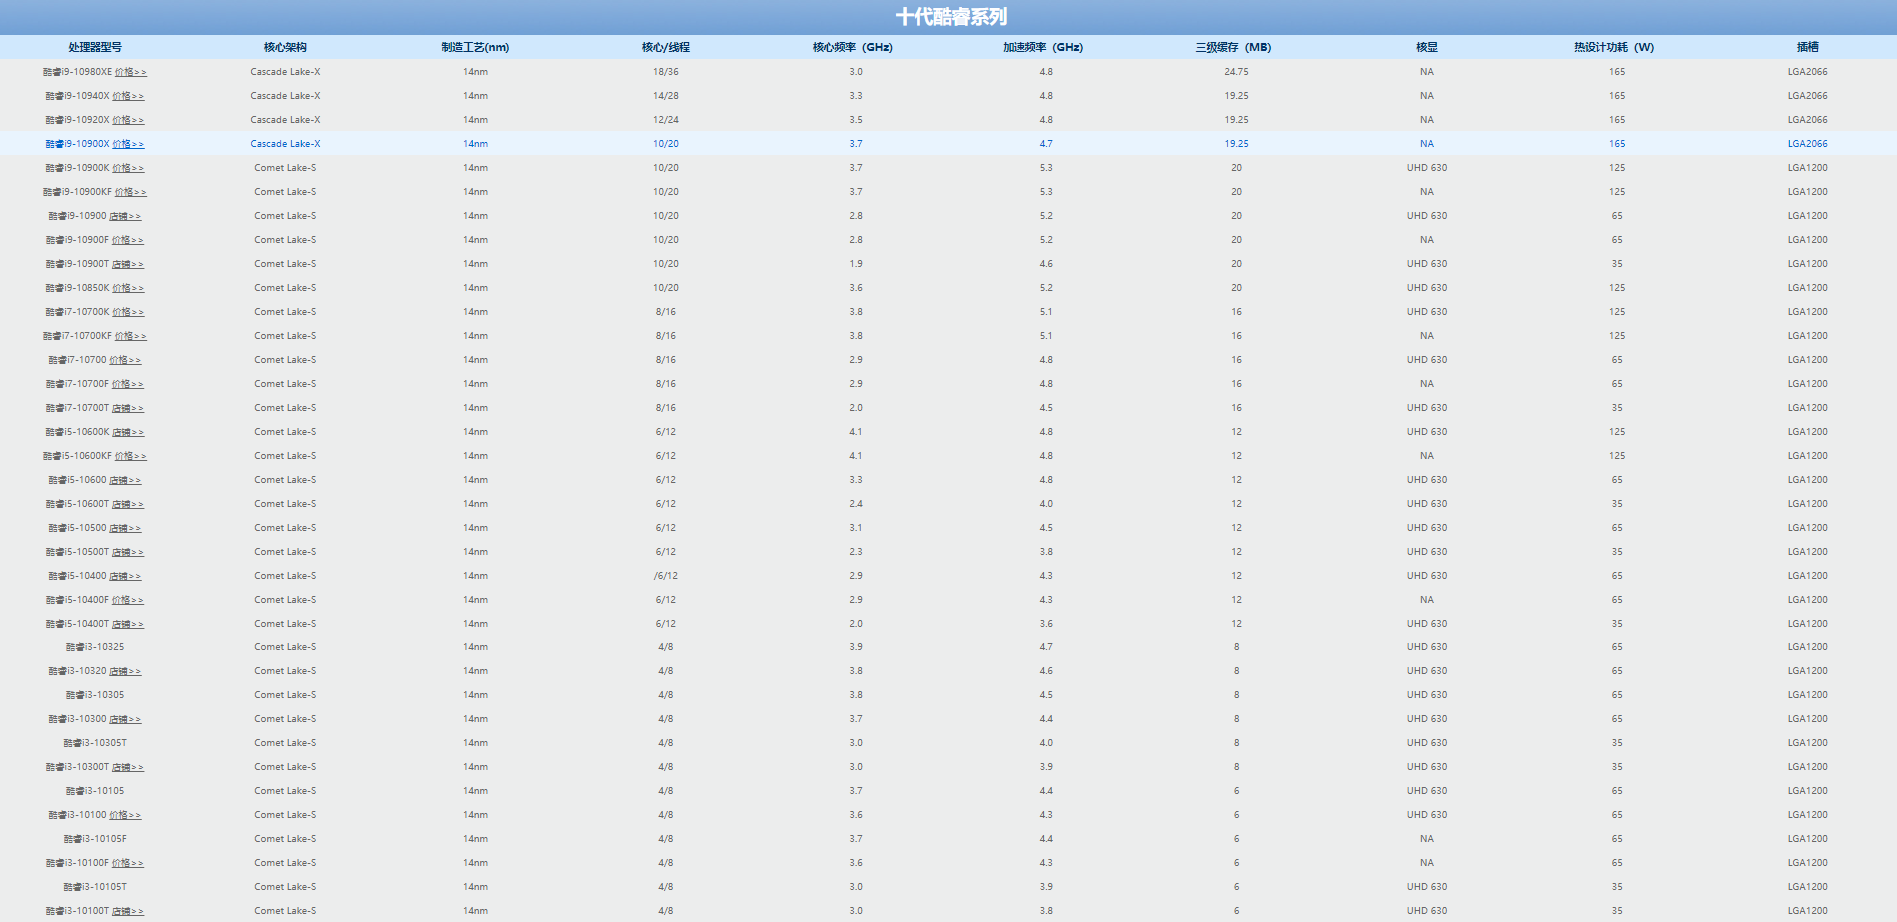Click the 十代酷睿系列 table title

[951, 17]
